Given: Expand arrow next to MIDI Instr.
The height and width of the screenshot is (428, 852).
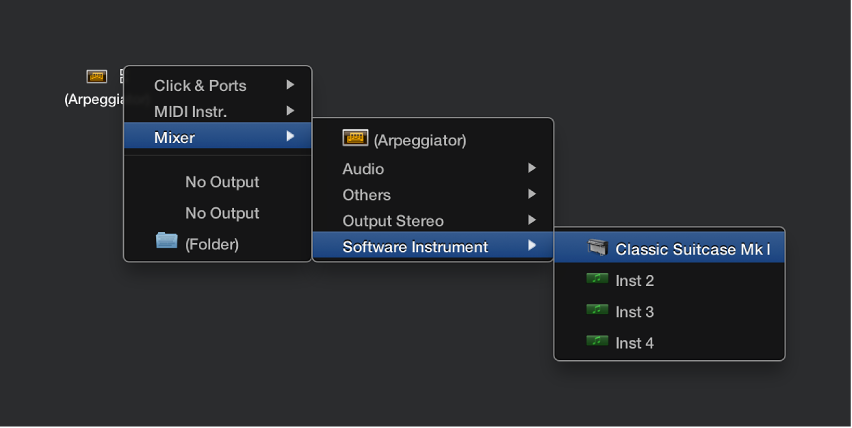Looking at the screenshot, I should pyautogui.click(x=290, y=111).
